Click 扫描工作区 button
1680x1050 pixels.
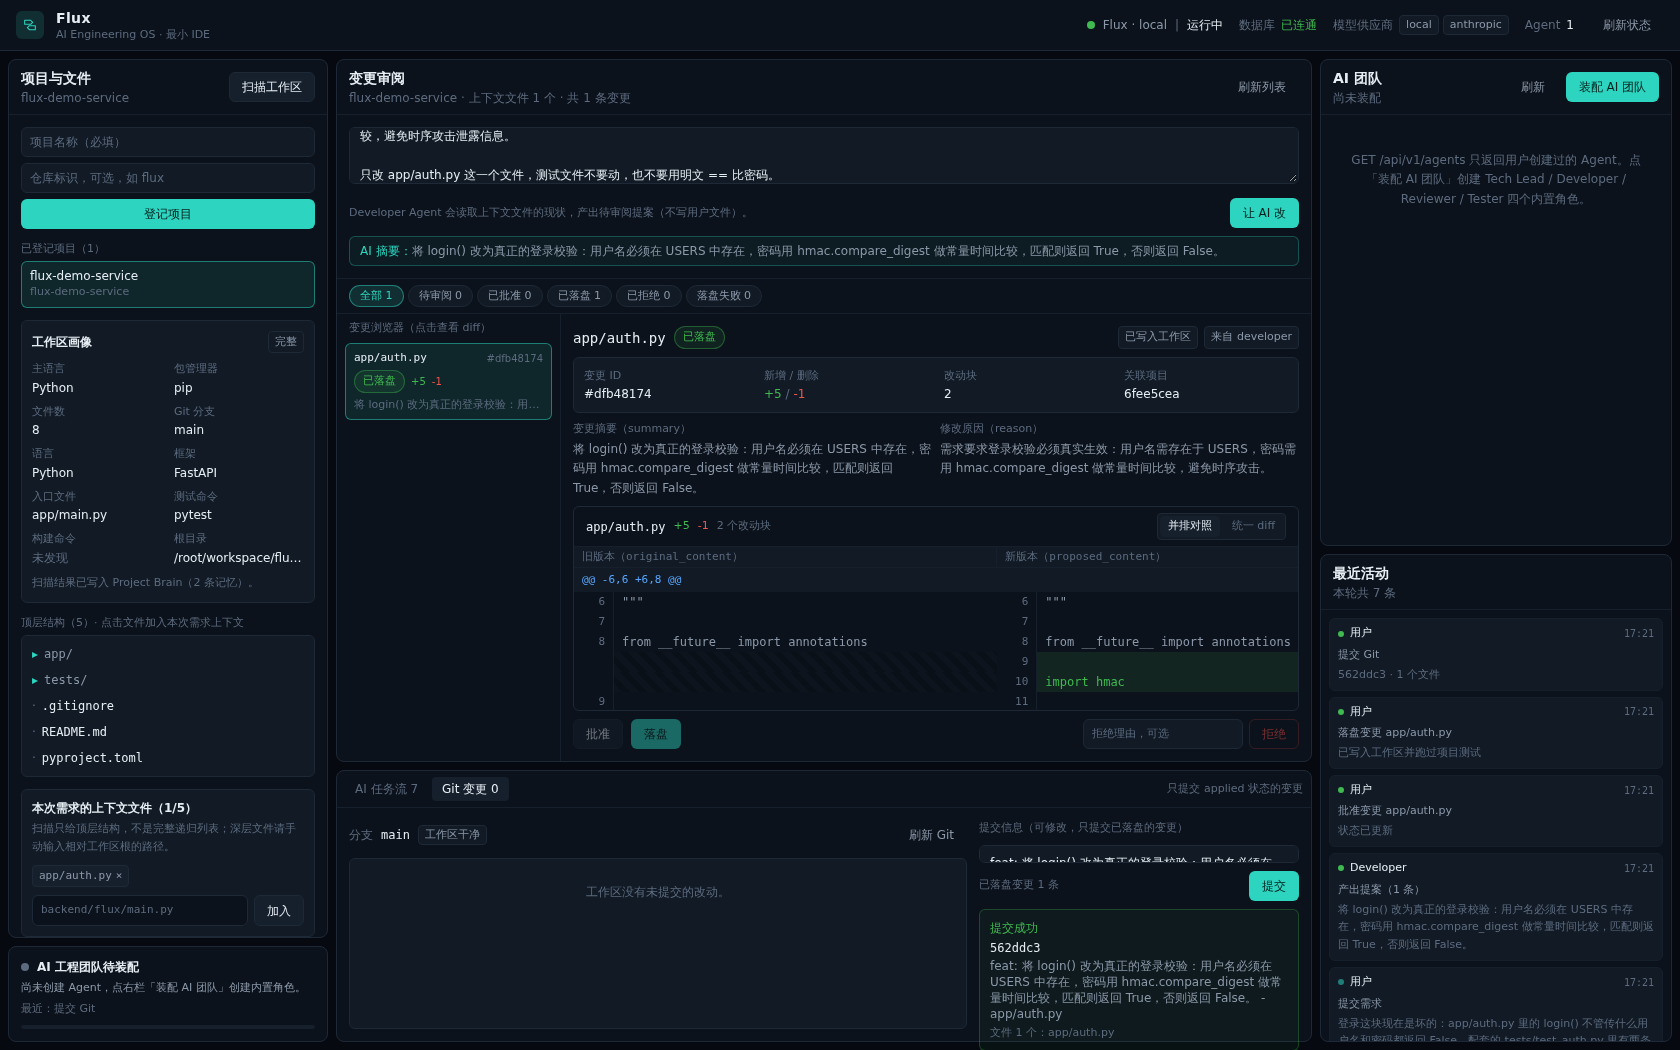[272, 87]
